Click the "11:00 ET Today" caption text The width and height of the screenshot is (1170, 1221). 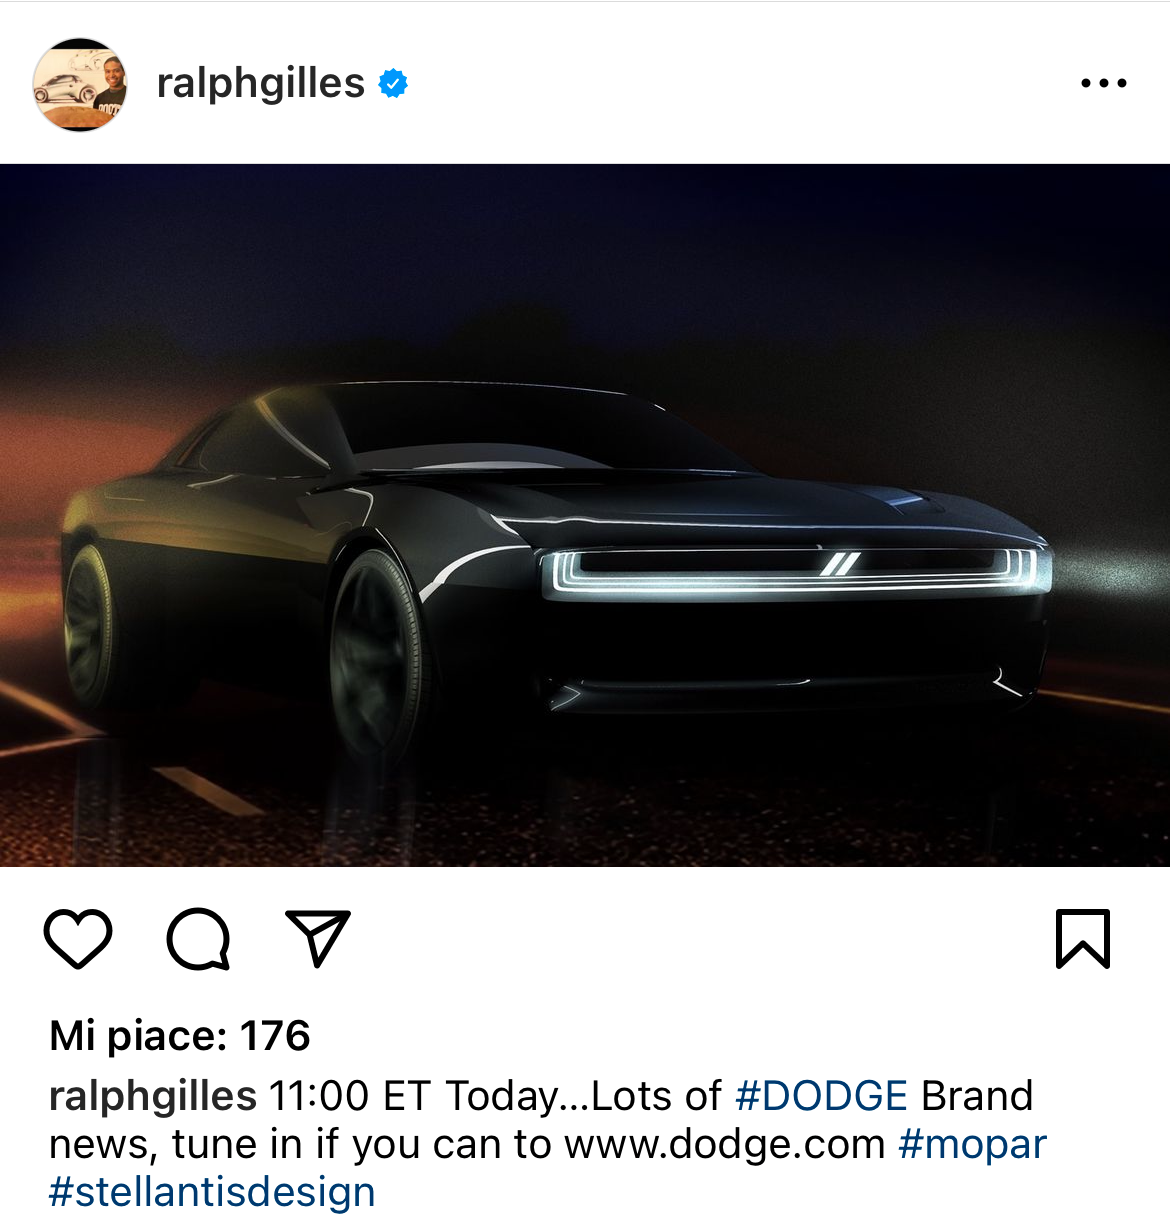click(416, 1096)
